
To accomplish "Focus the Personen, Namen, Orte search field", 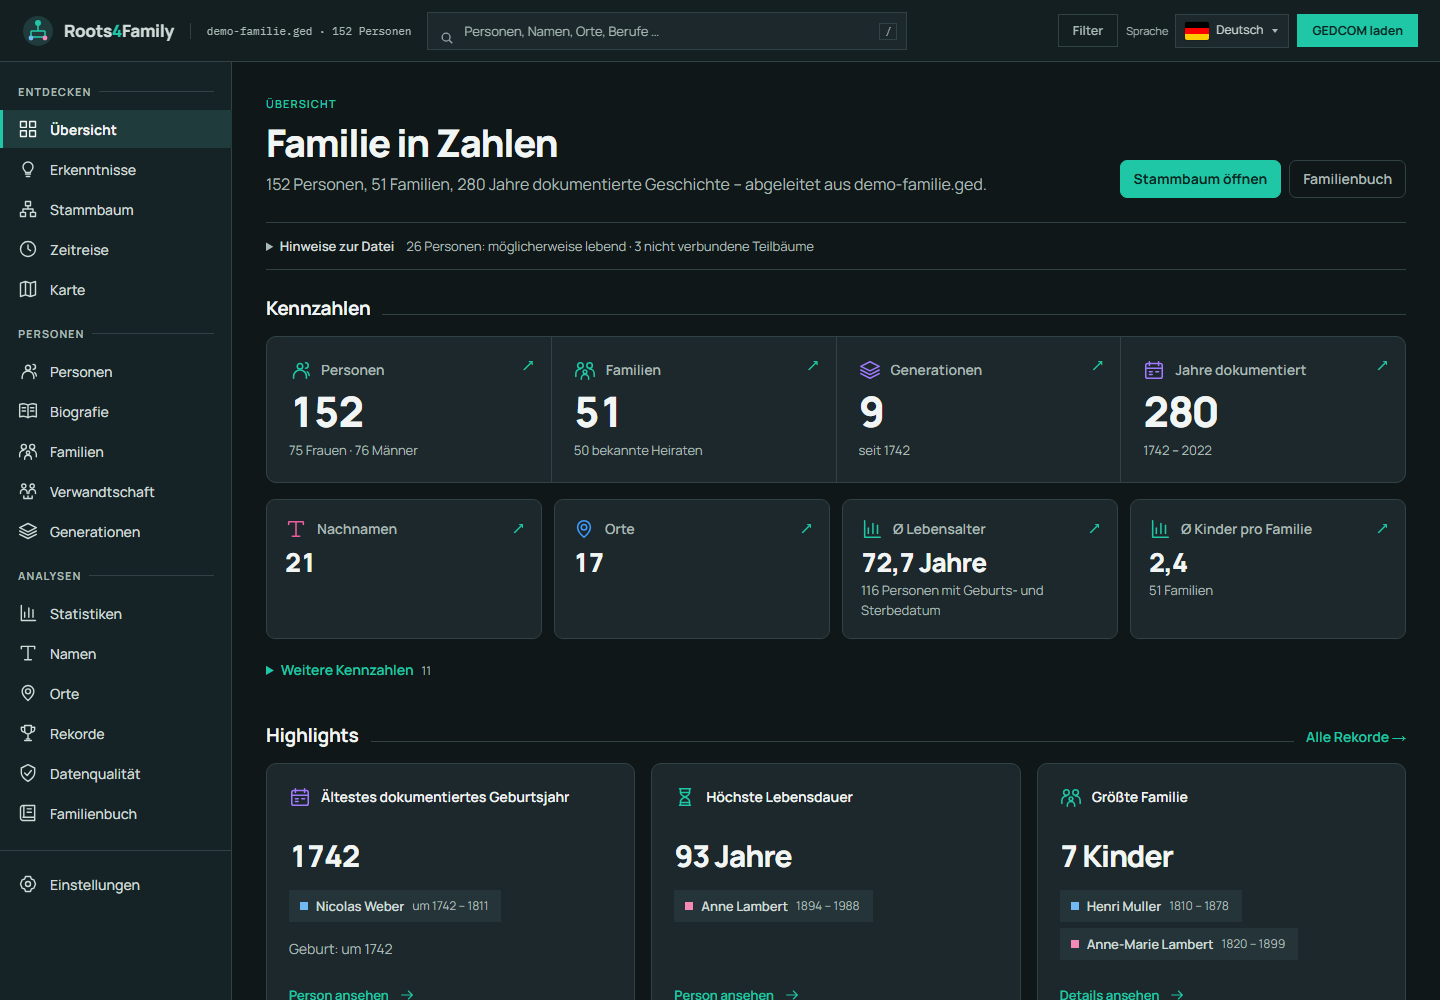I will (667, 31).
